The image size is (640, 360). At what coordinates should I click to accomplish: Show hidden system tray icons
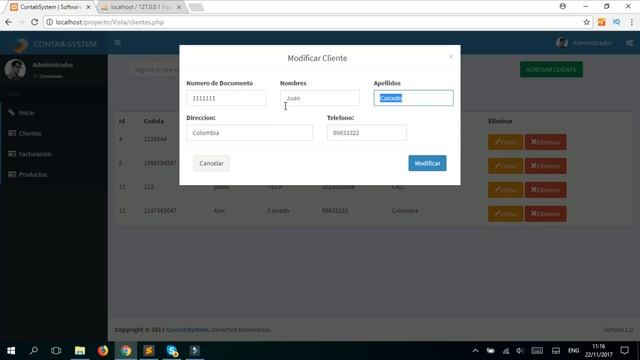click(476, 351)
